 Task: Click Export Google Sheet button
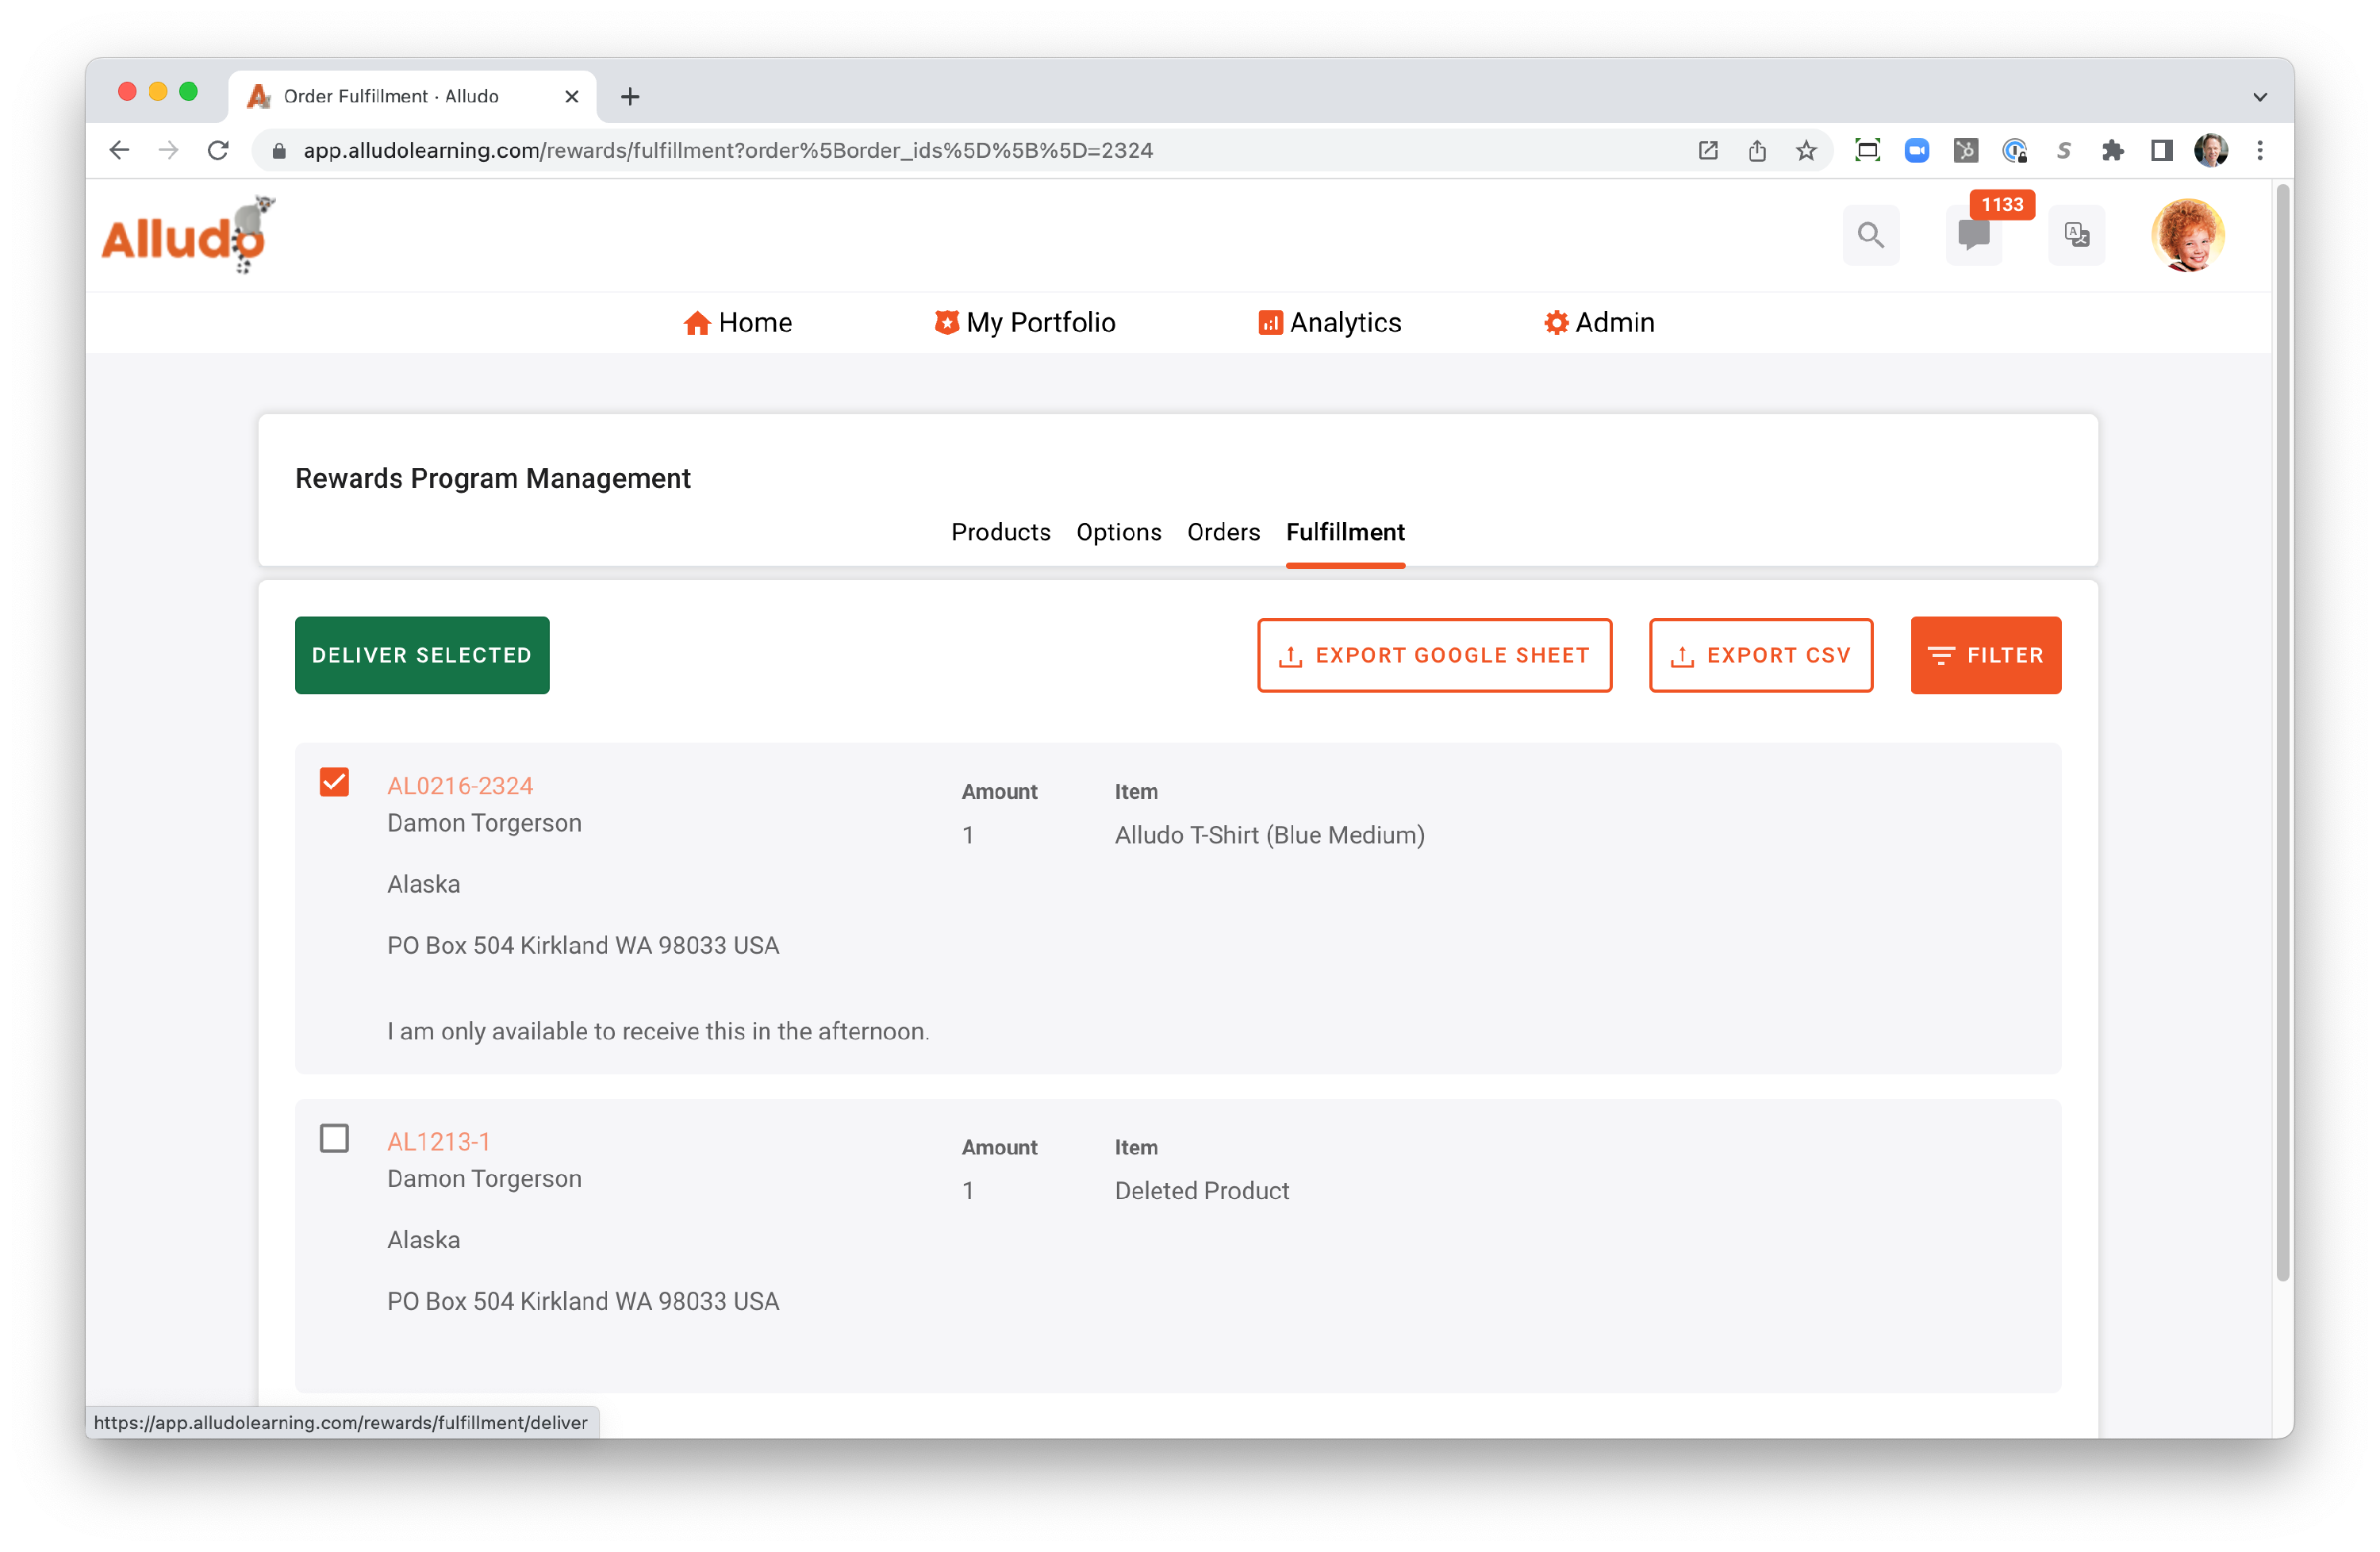click(1434, 655)
